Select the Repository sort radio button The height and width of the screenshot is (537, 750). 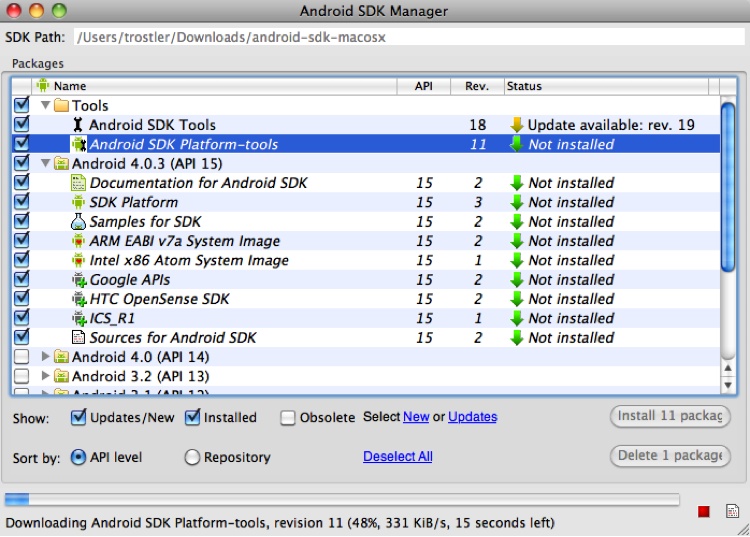pyautogui.click(x=192, y=457)
